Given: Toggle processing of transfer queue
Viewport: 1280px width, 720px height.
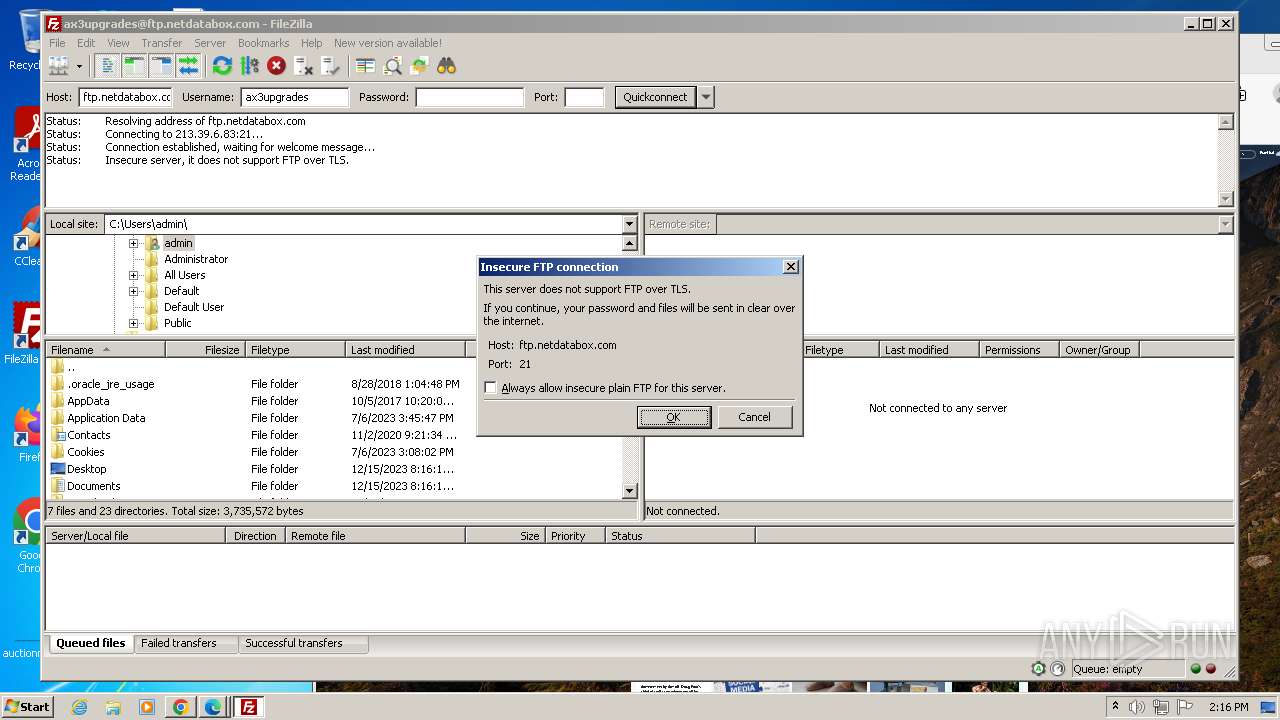Looking at the screenshot, I should point(249,66).
